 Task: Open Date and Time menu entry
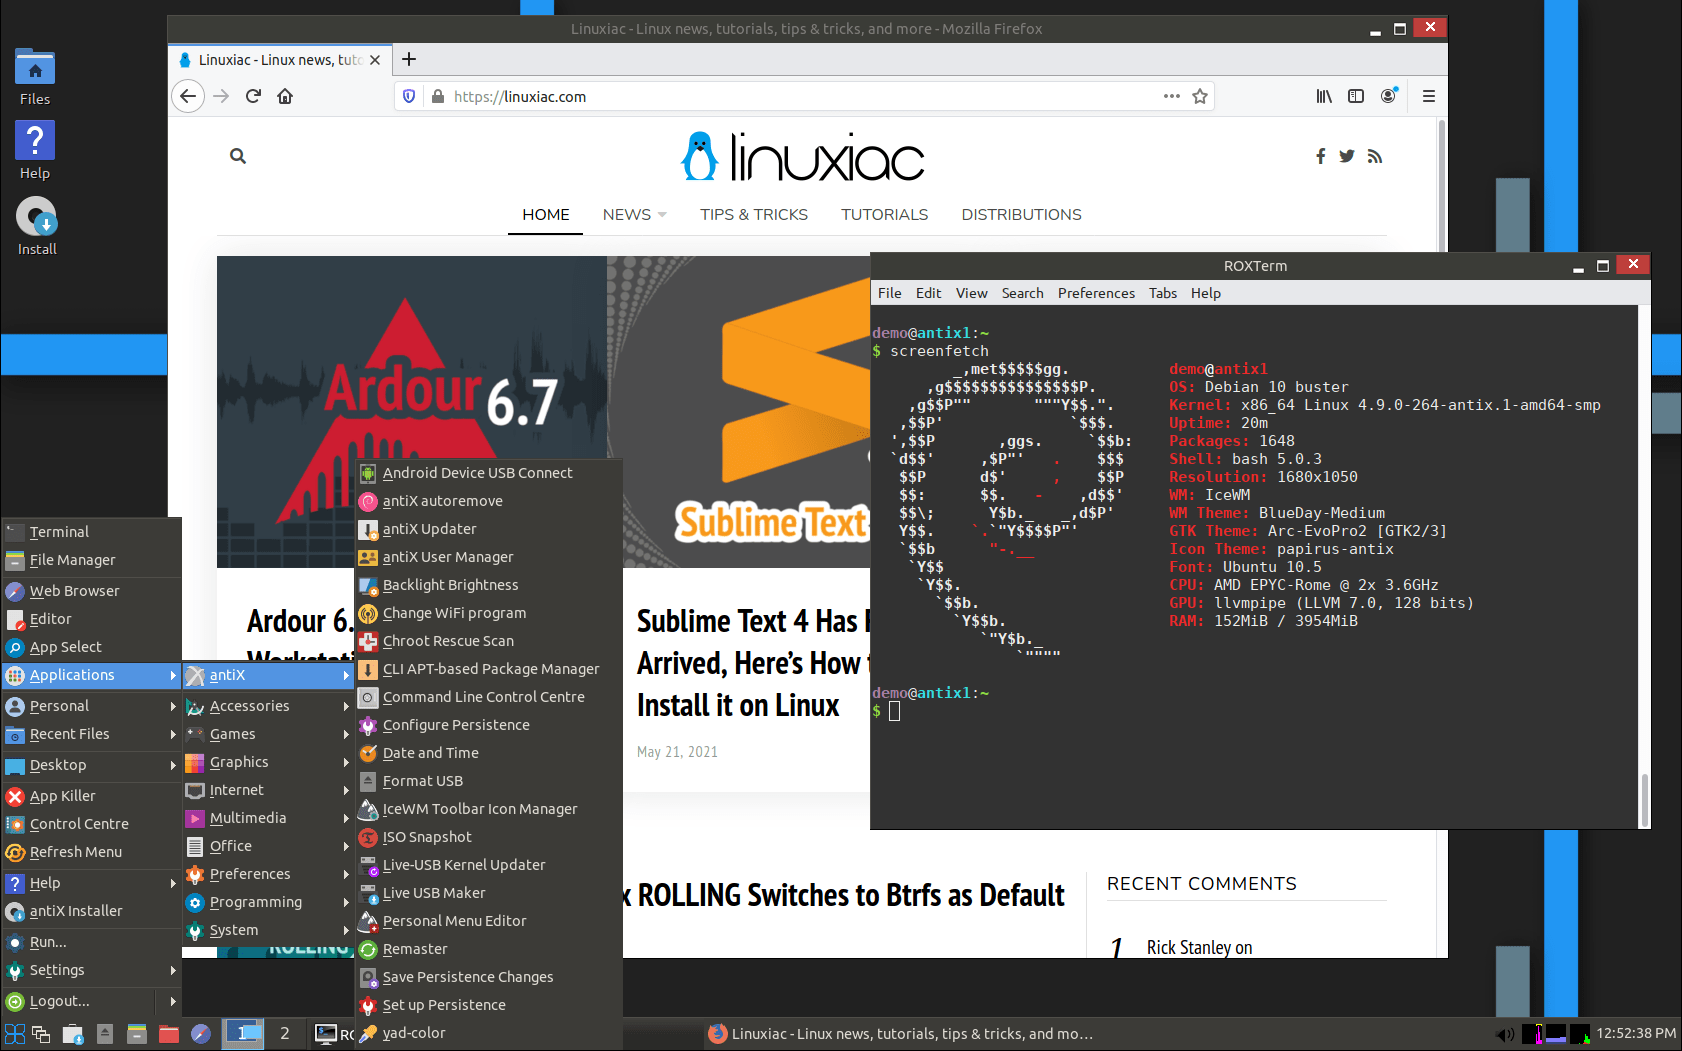(x=489, y=753)
